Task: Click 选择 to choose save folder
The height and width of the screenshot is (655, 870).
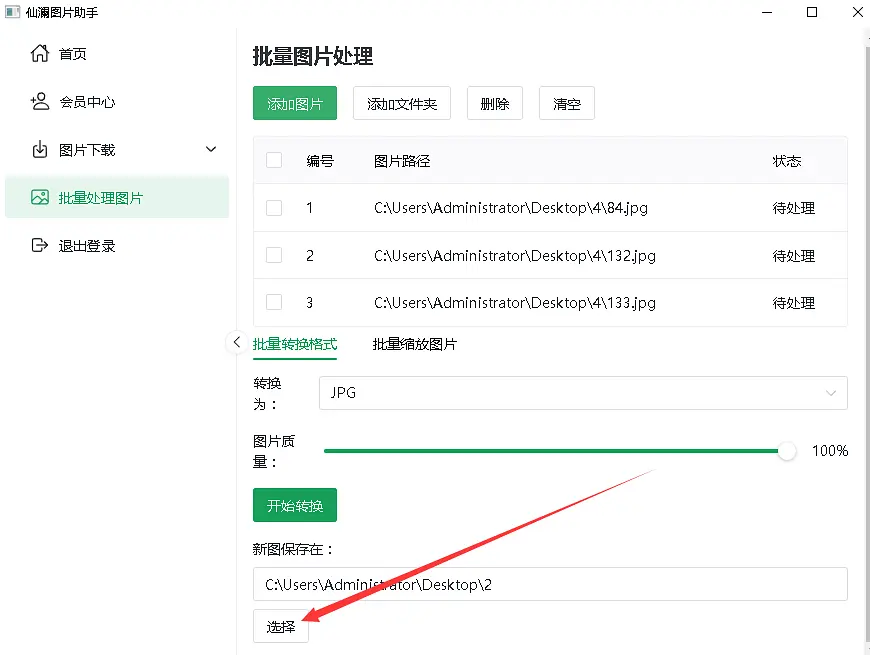Action: click(x=280, y=626)
